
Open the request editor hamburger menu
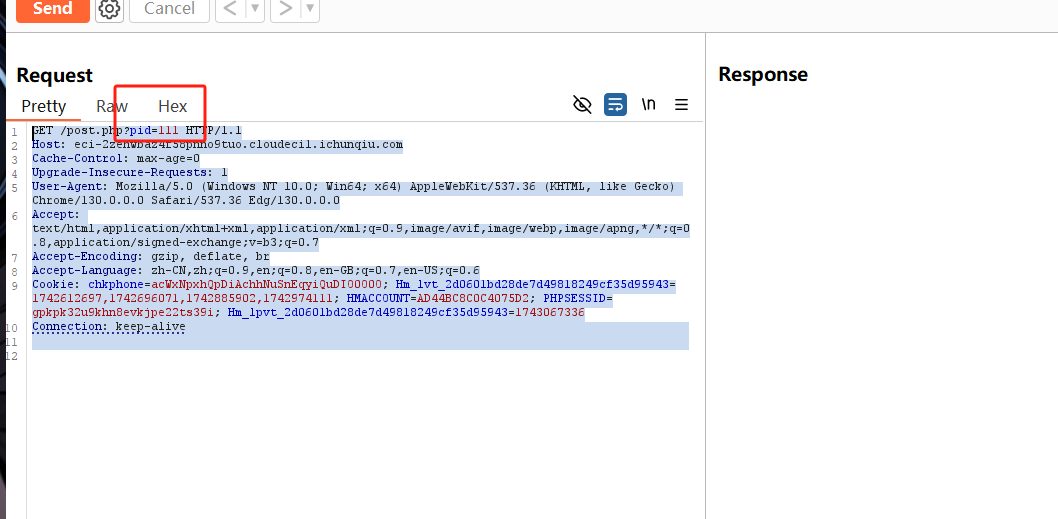coord(681,104)
